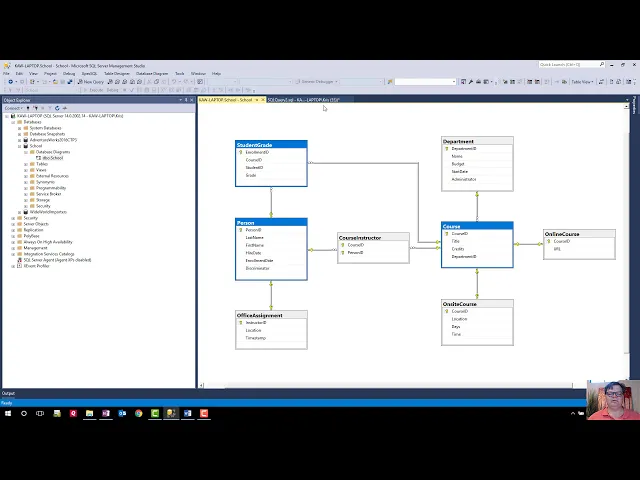Click the File Explorer icon in taskbar
640x480 pixels.
point(89,413)
